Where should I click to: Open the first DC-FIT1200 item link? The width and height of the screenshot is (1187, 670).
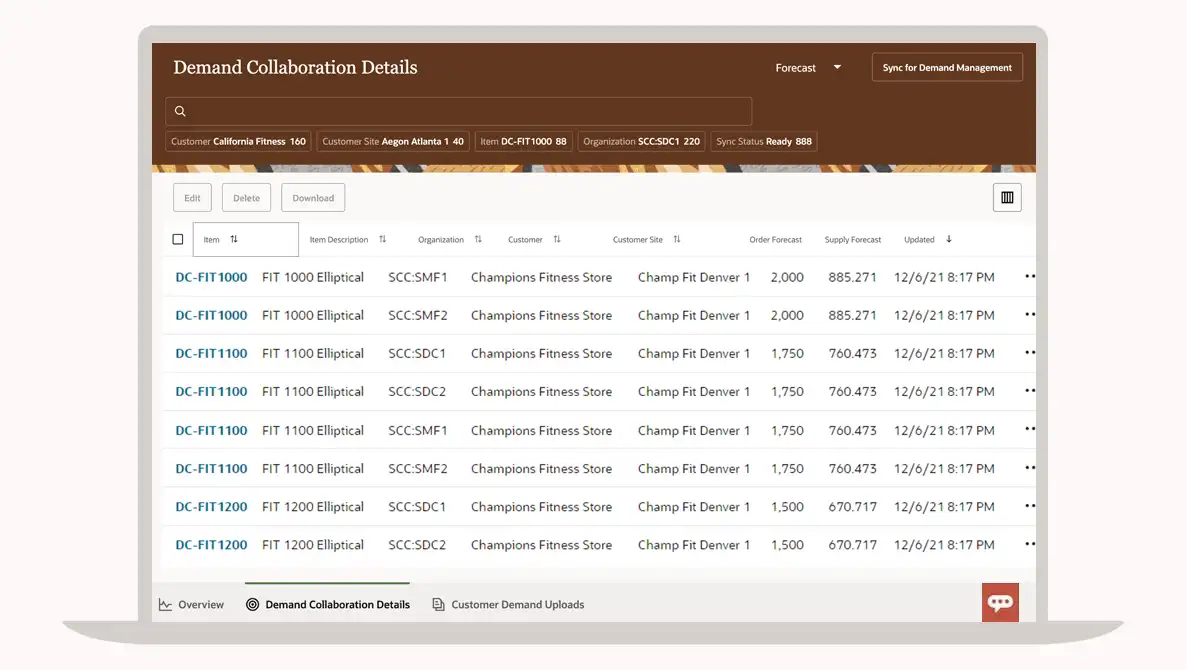click(211, 507)
